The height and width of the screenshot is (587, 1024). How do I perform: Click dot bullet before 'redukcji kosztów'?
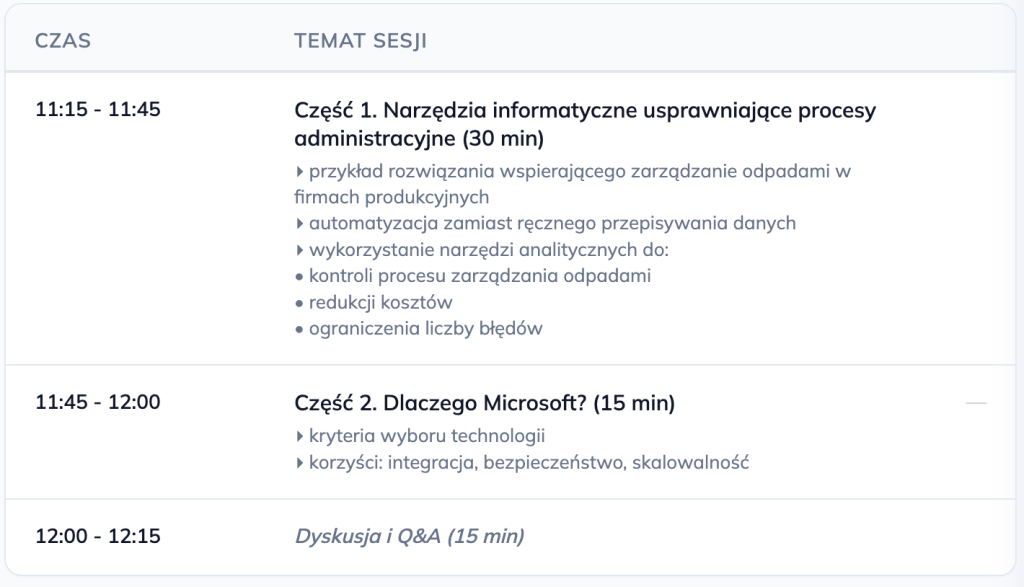coord(299,302)
